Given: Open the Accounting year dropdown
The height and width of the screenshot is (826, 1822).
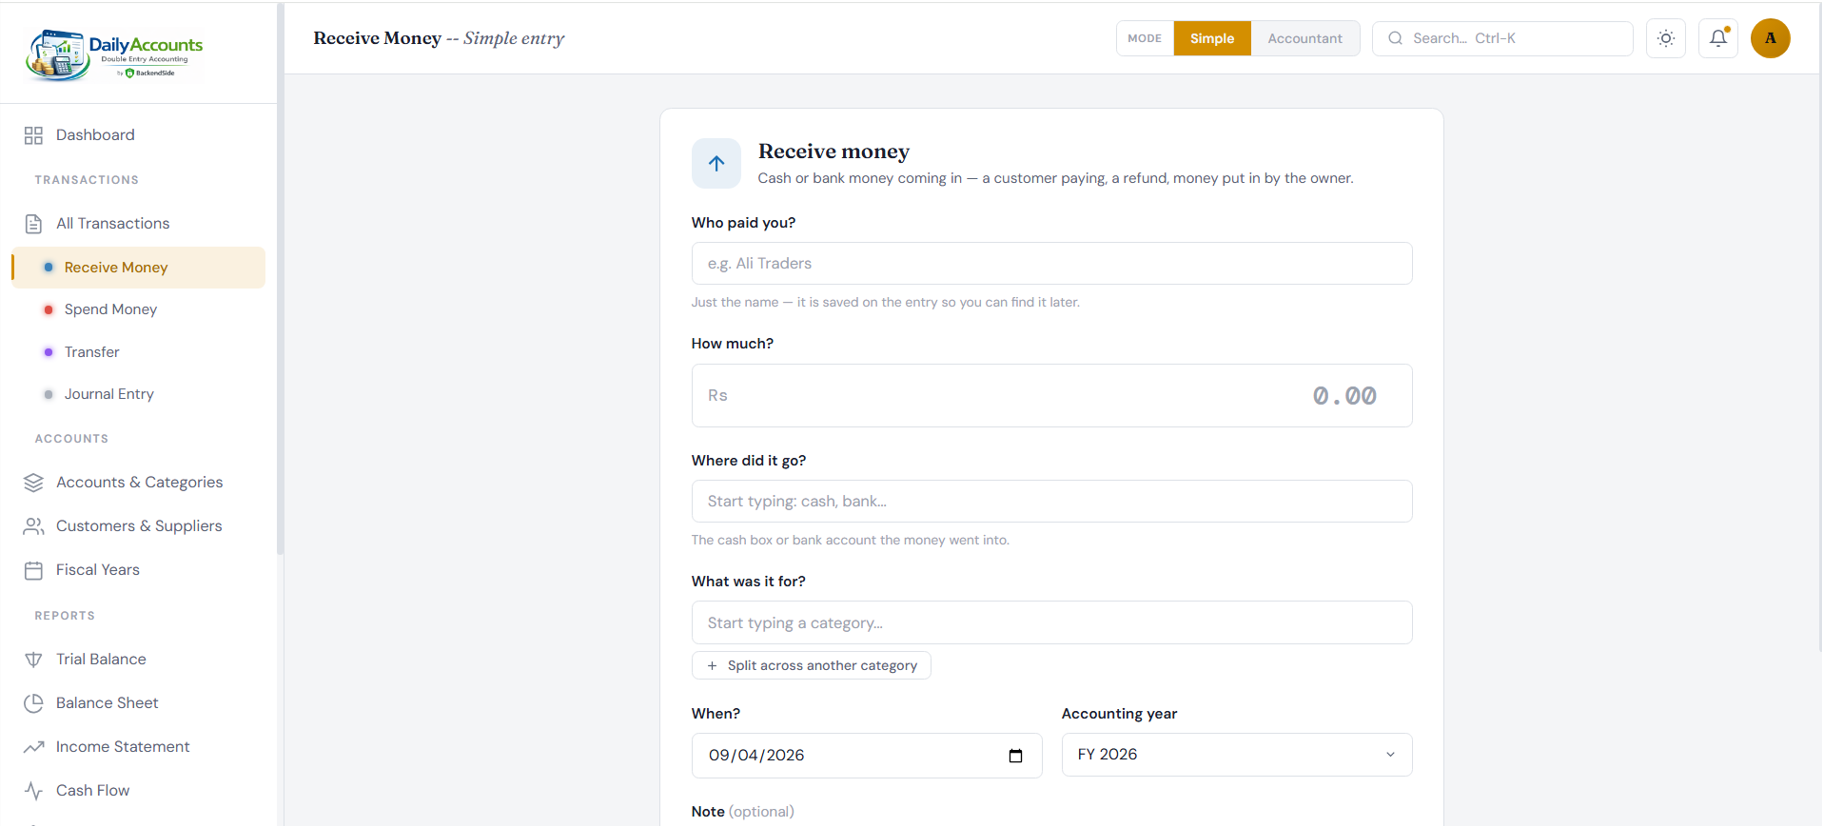Looking at the screenshot, I should [1237, 755].
